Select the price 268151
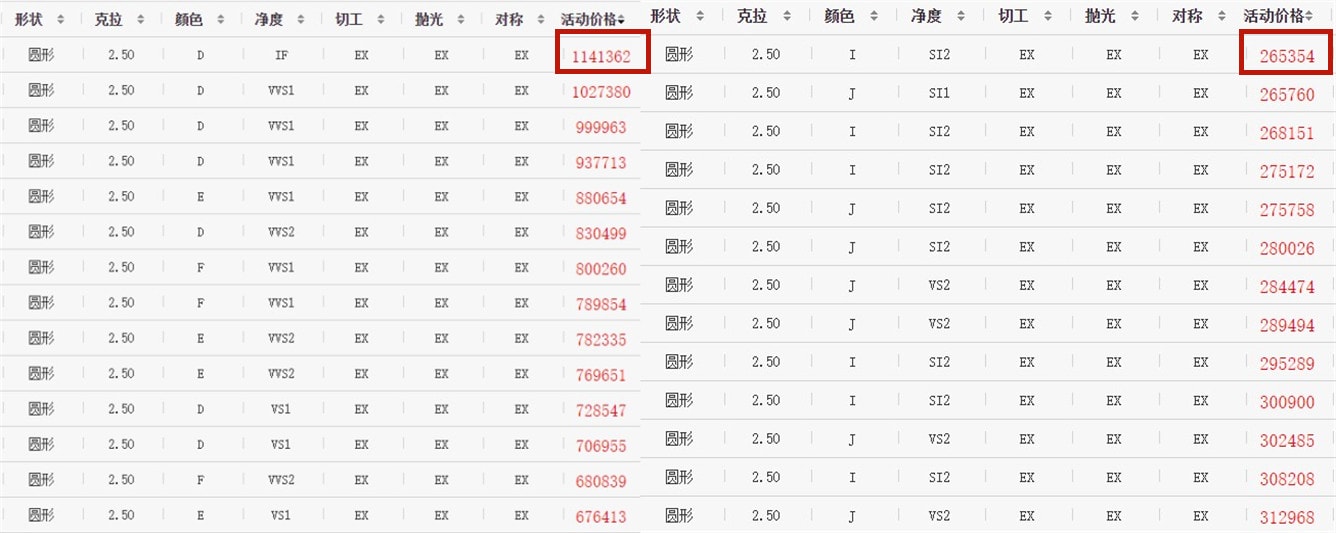The height and width of the screenshot is (533, 1336). pos(1287,133)
